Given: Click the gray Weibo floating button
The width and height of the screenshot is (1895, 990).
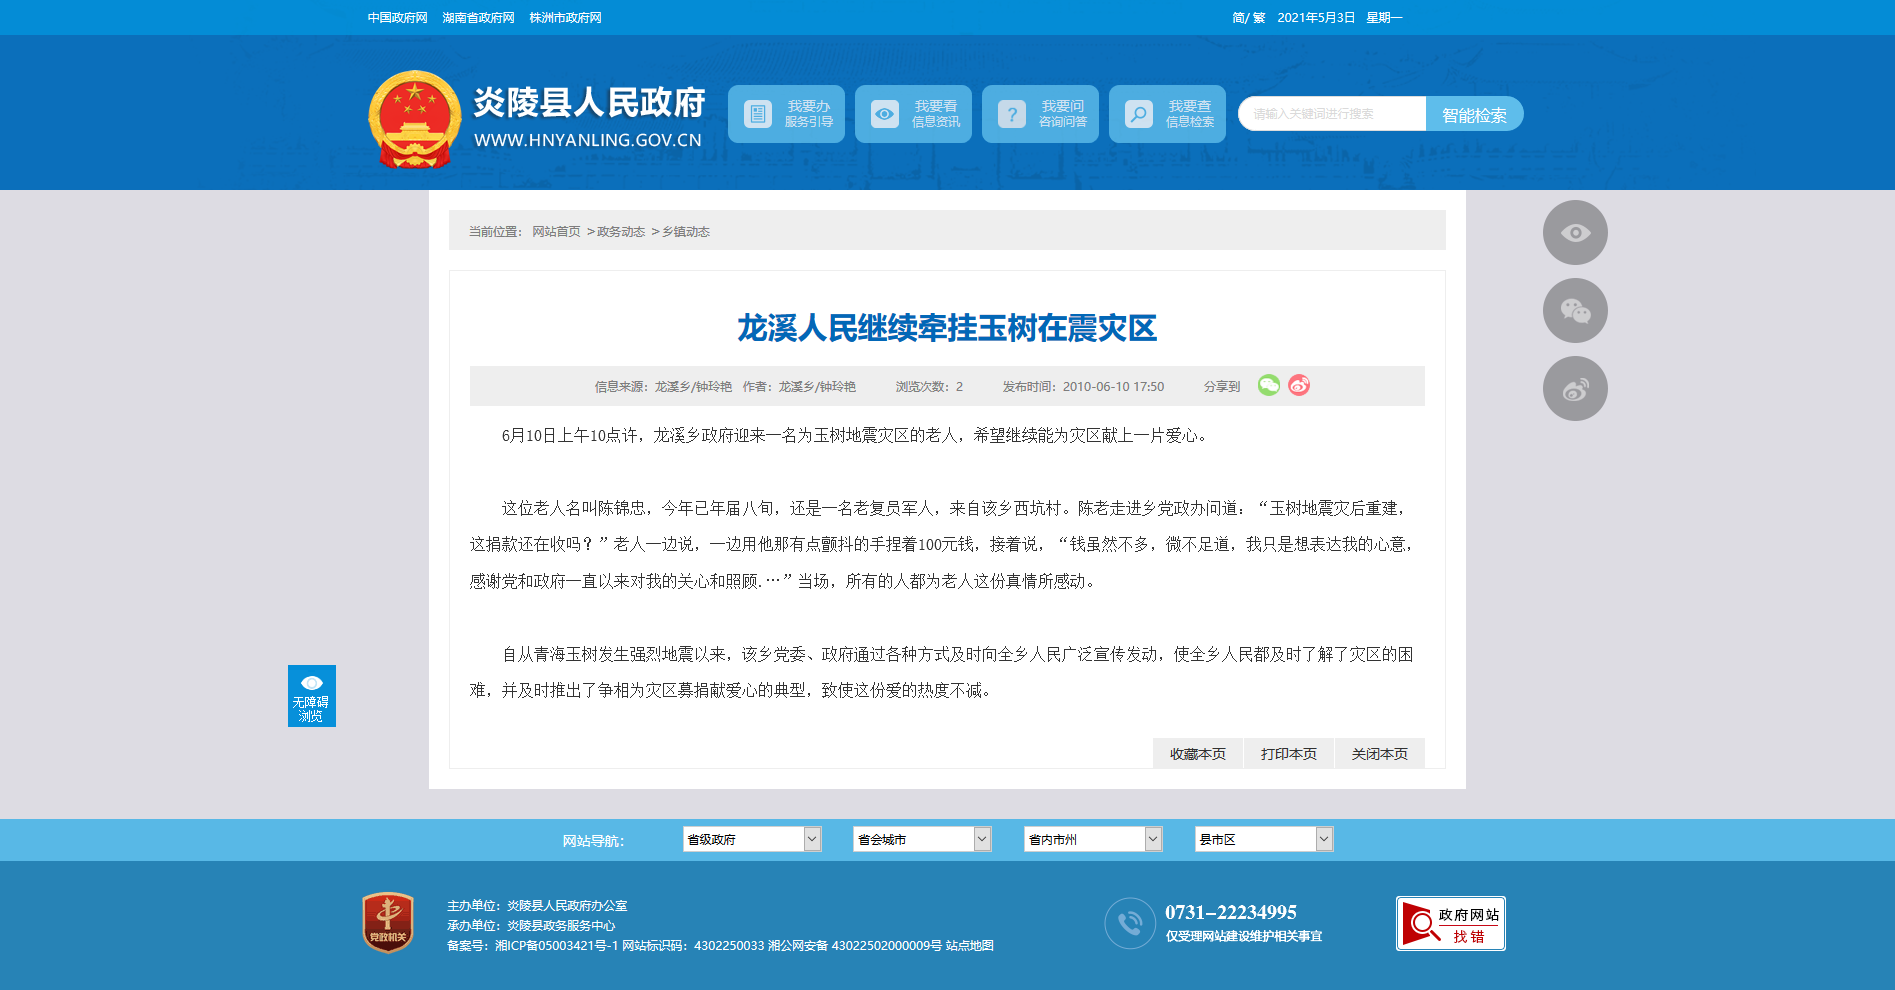Looking at the screenshot, I should [x=1575, y=389].
